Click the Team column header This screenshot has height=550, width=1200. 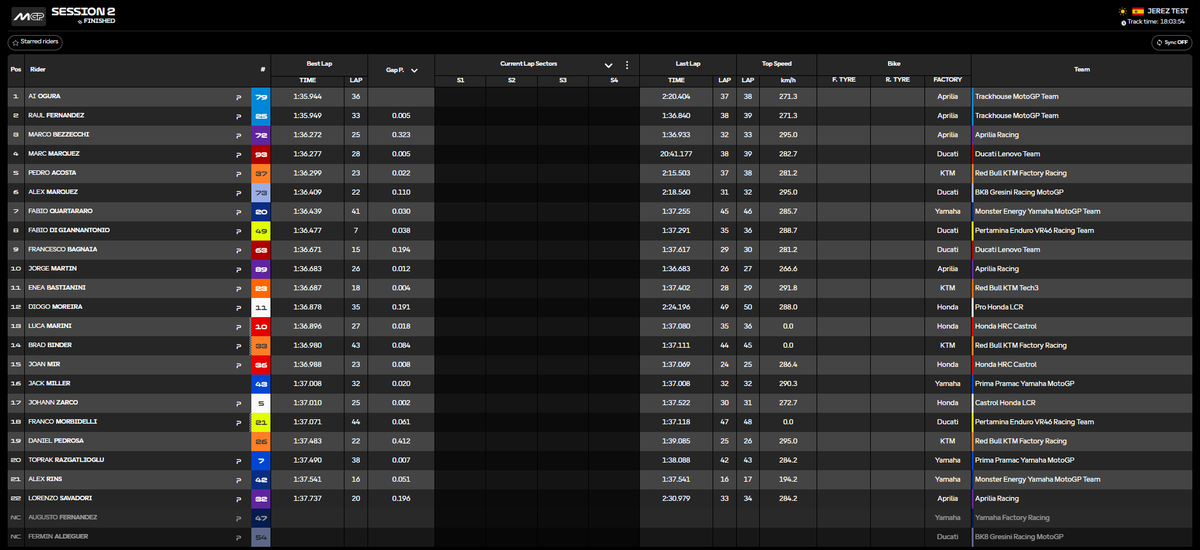1082,70
